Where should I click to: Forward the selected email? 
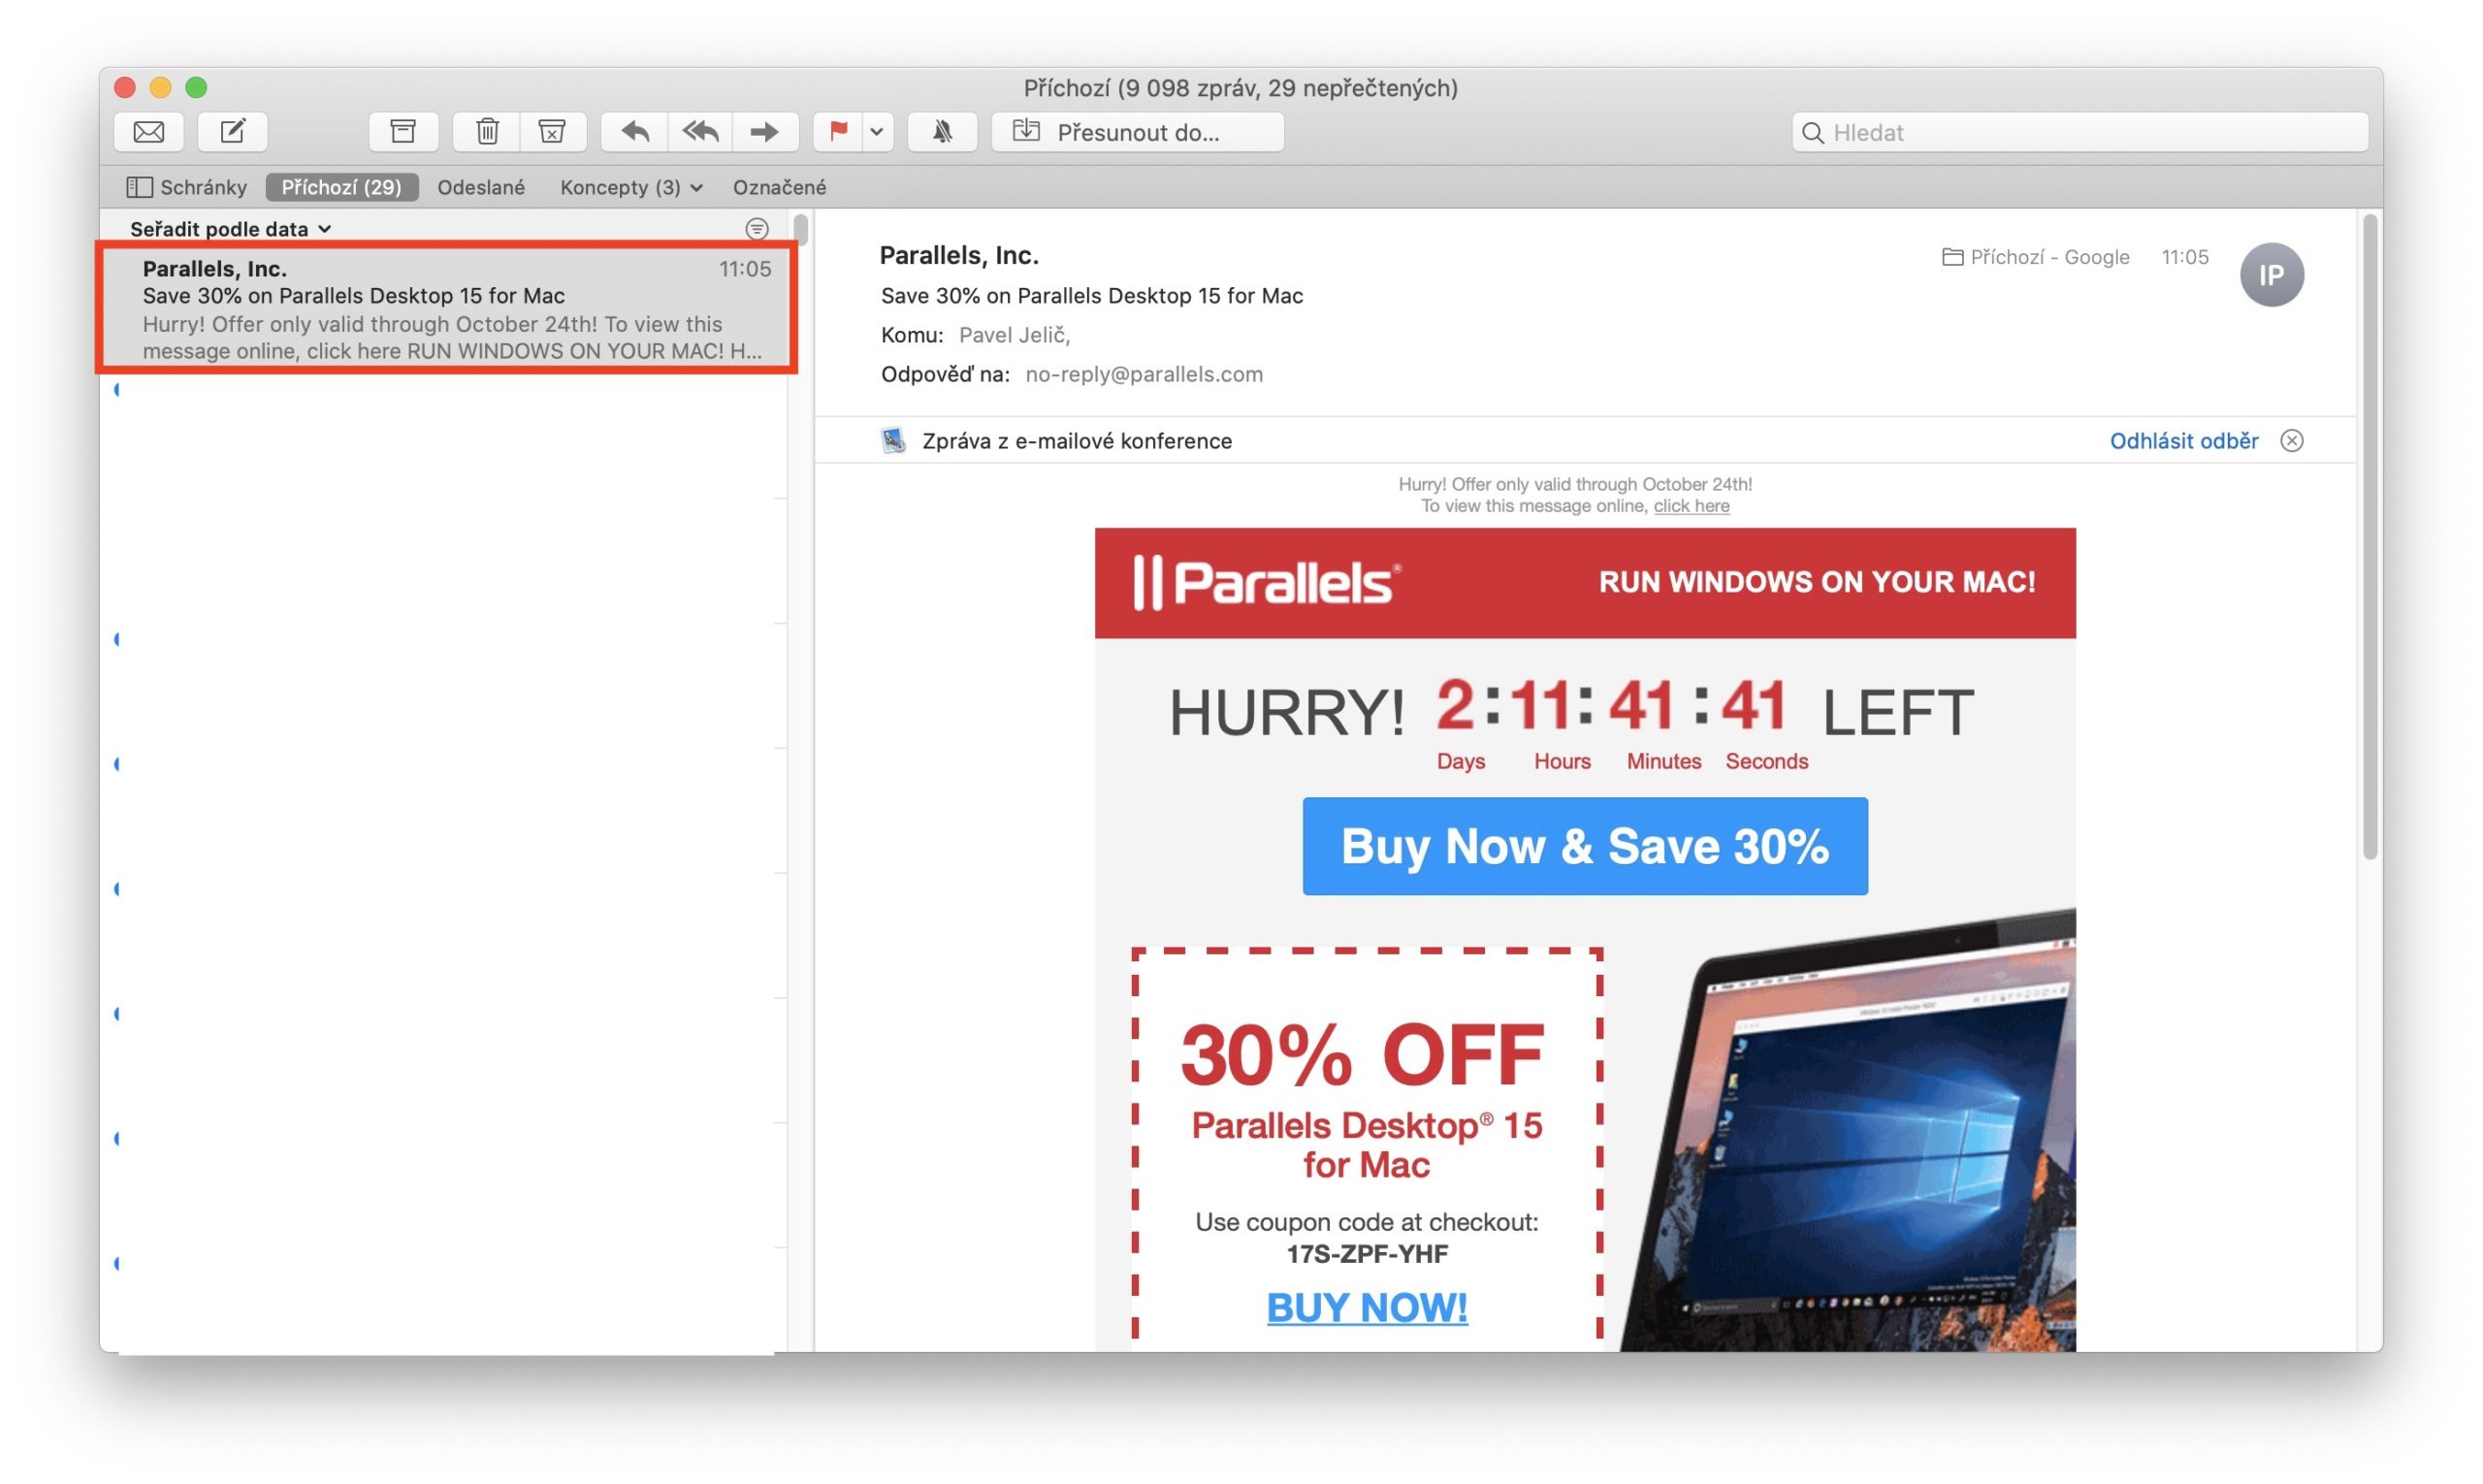coord(765,131)
